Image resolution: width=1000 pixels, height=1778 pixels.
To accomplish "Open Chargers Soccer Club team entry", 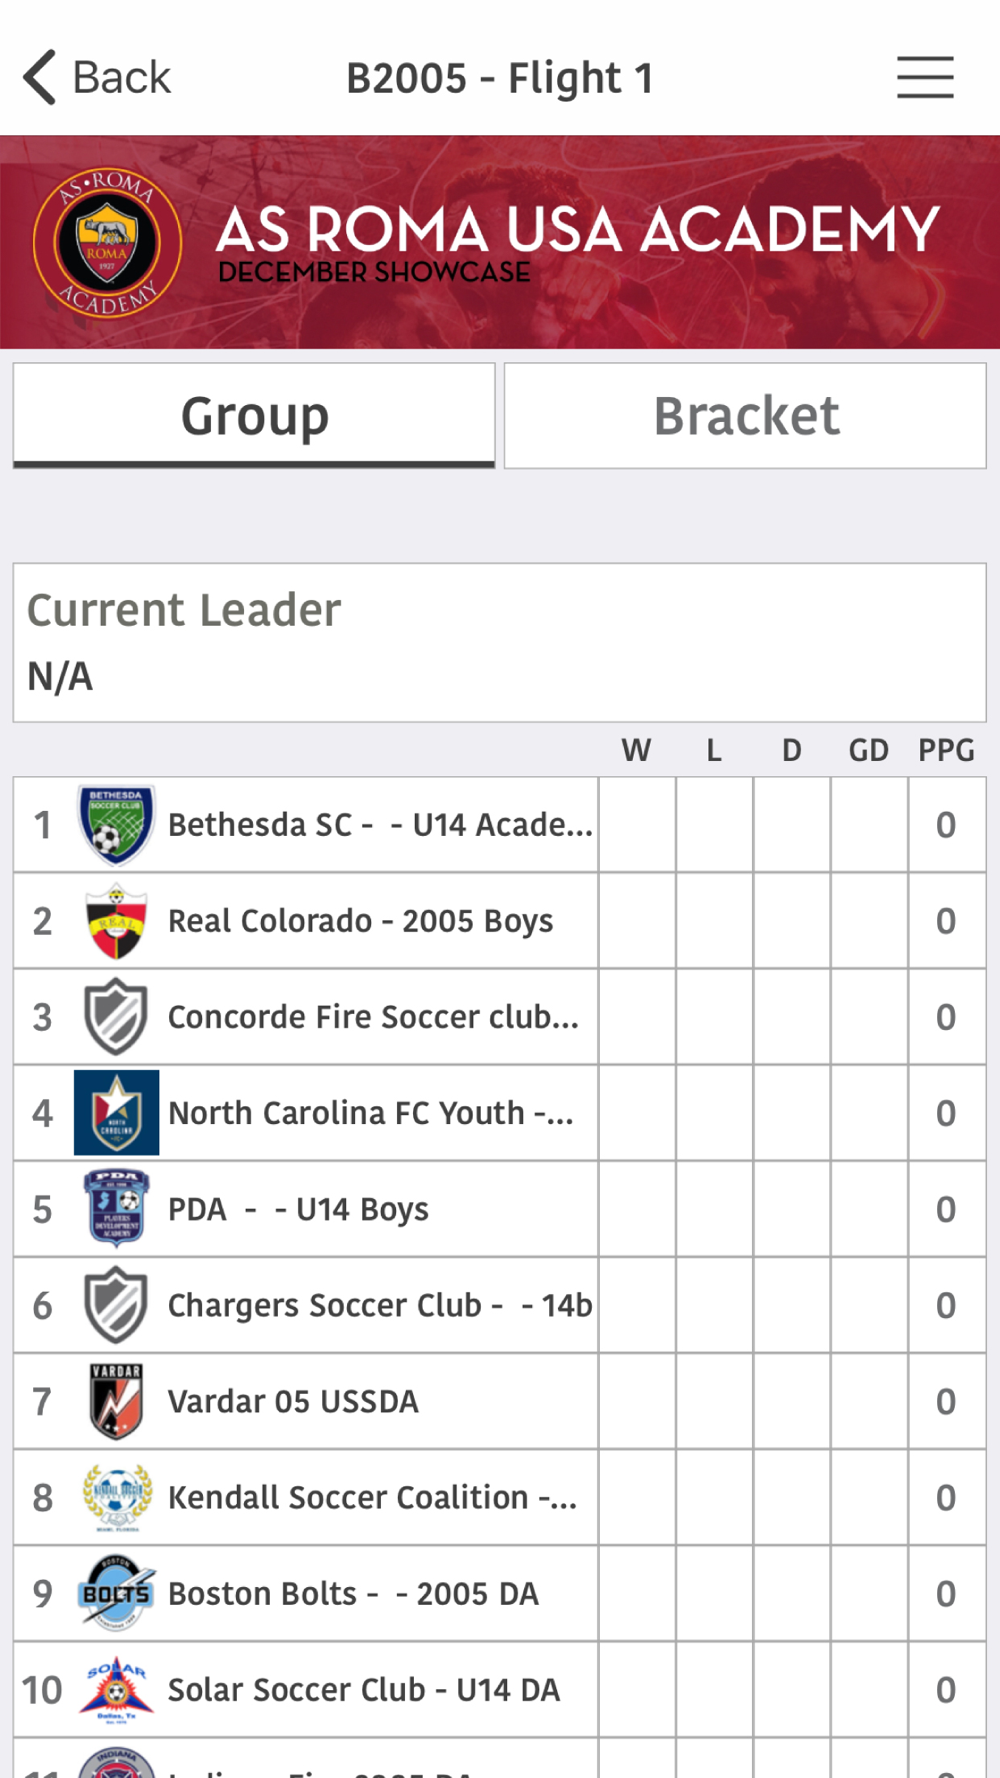I will [x=500, y=1305].
